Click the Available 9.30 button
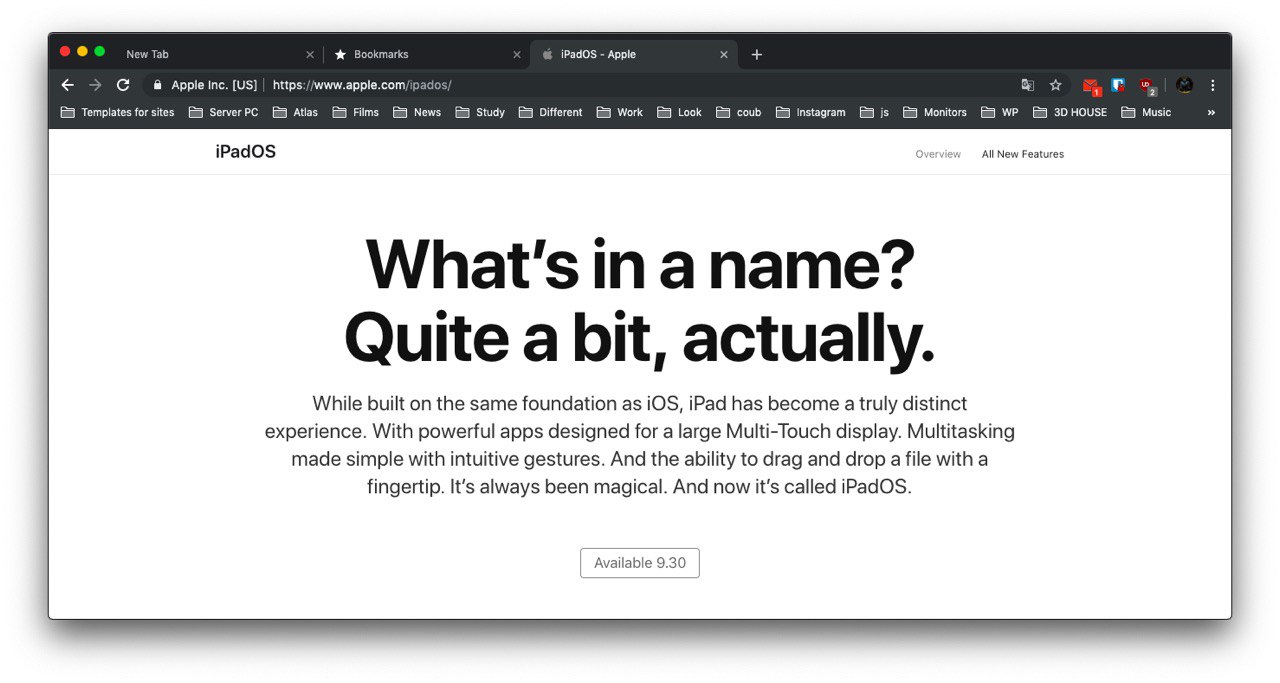 [640, 563]
